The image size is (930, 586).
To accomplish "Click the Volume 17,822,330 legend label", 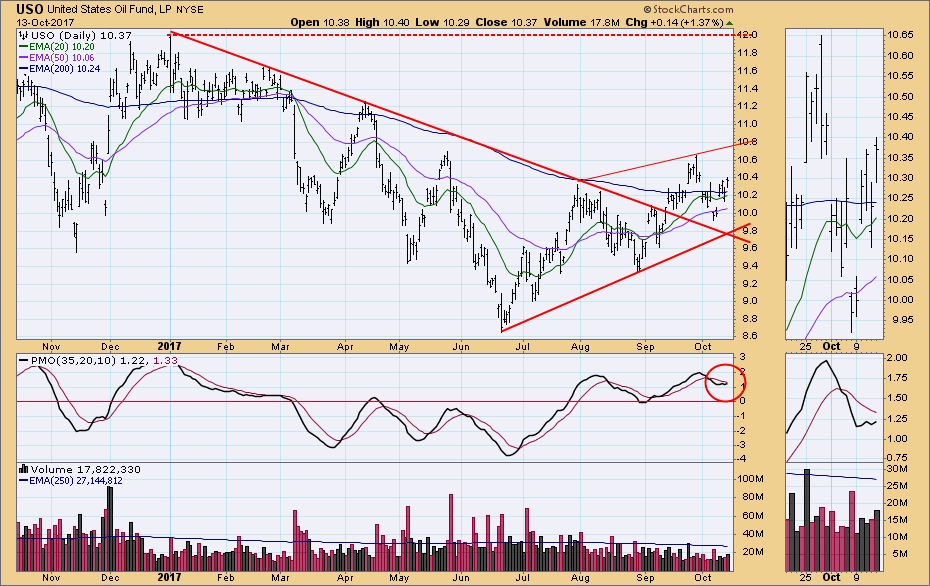I will click(x=86, y=470).
